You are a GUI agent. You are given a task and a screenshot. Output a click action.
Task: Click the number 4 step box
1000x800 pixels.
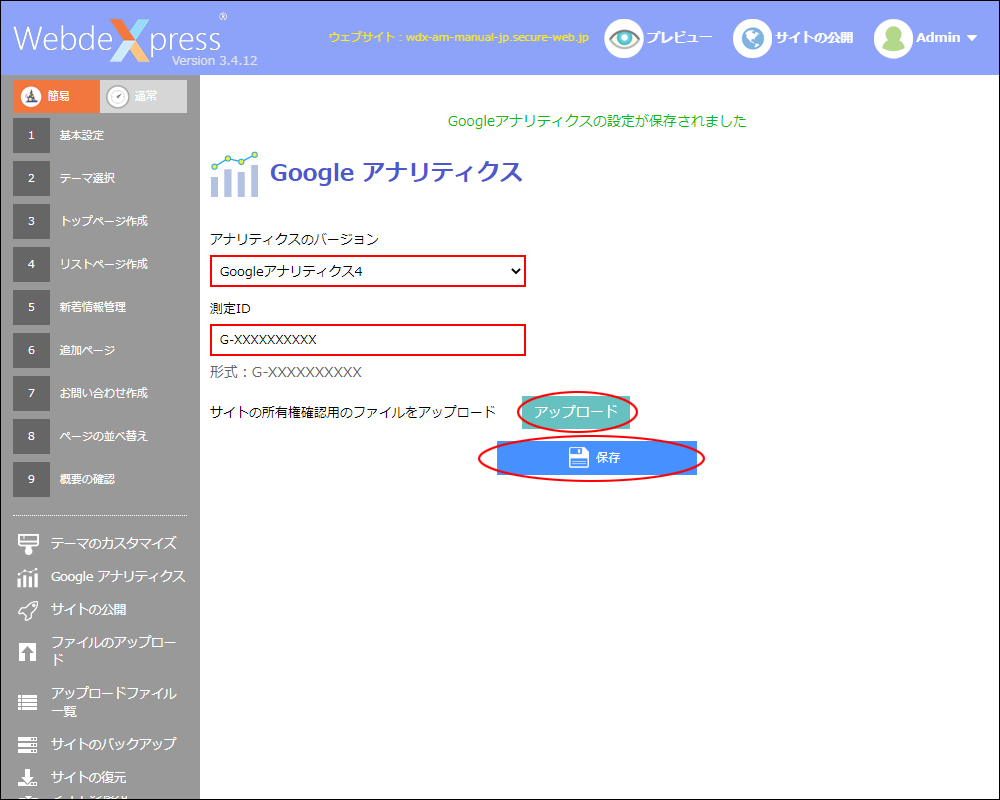(x=31, y=264)
